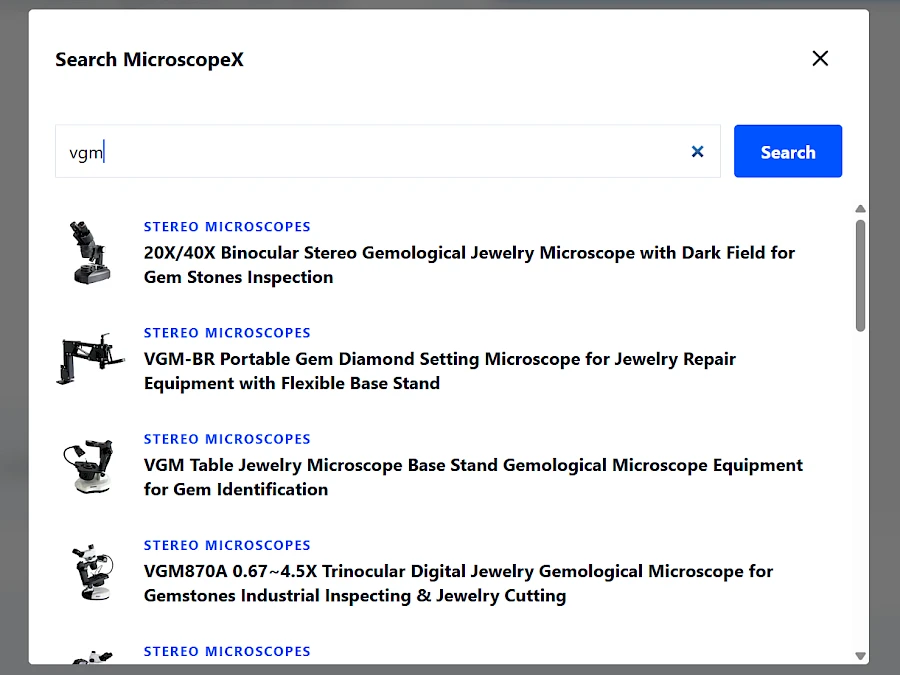This screenshot has height=675, width=900.
Task: Click thumbnail of VGM Table Jewelry Microscope
Action: 90,466
